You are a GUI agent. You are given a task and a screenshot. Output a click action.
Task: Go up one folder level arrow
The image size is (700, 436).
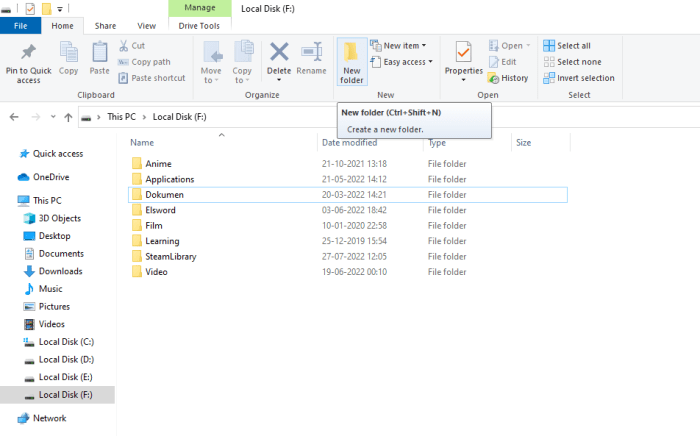[x=68, y=117]
